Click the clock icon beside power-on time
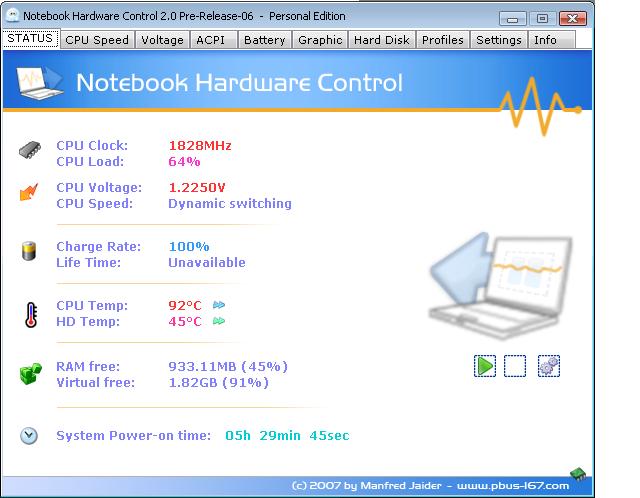 pyautogui.click(x=29, y=436)
